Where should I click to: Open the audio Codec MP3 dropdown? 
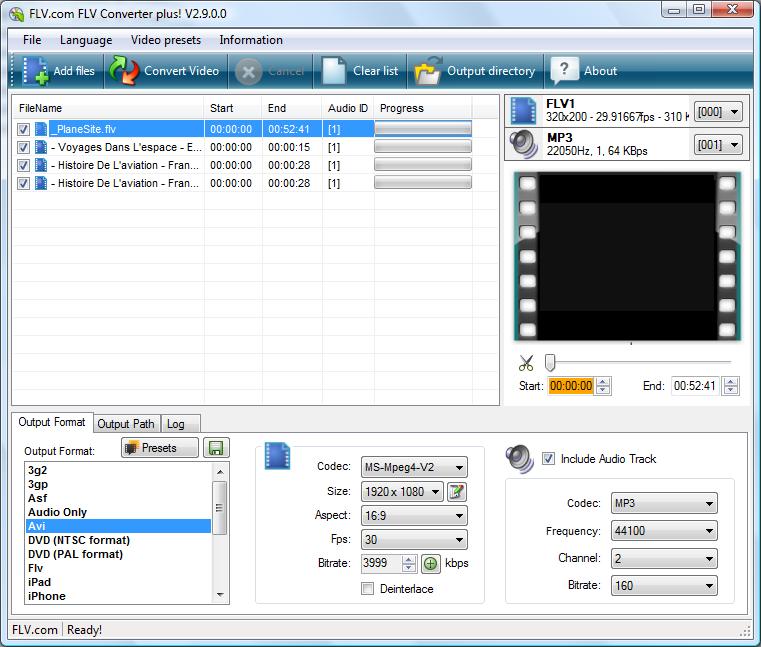coord(664,503)
